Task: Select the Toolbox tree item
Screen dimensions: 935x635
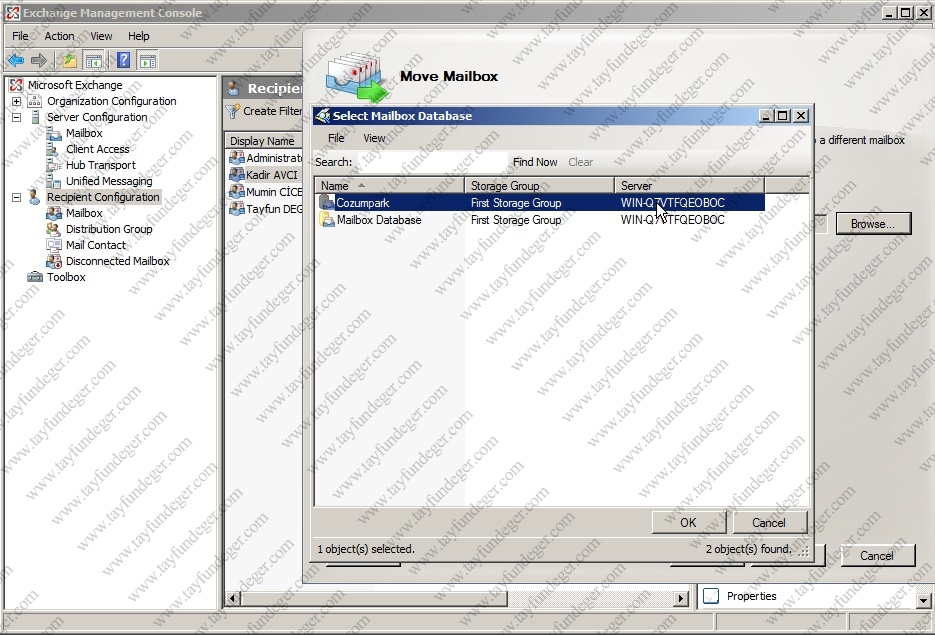Action: tap(66, 277)
